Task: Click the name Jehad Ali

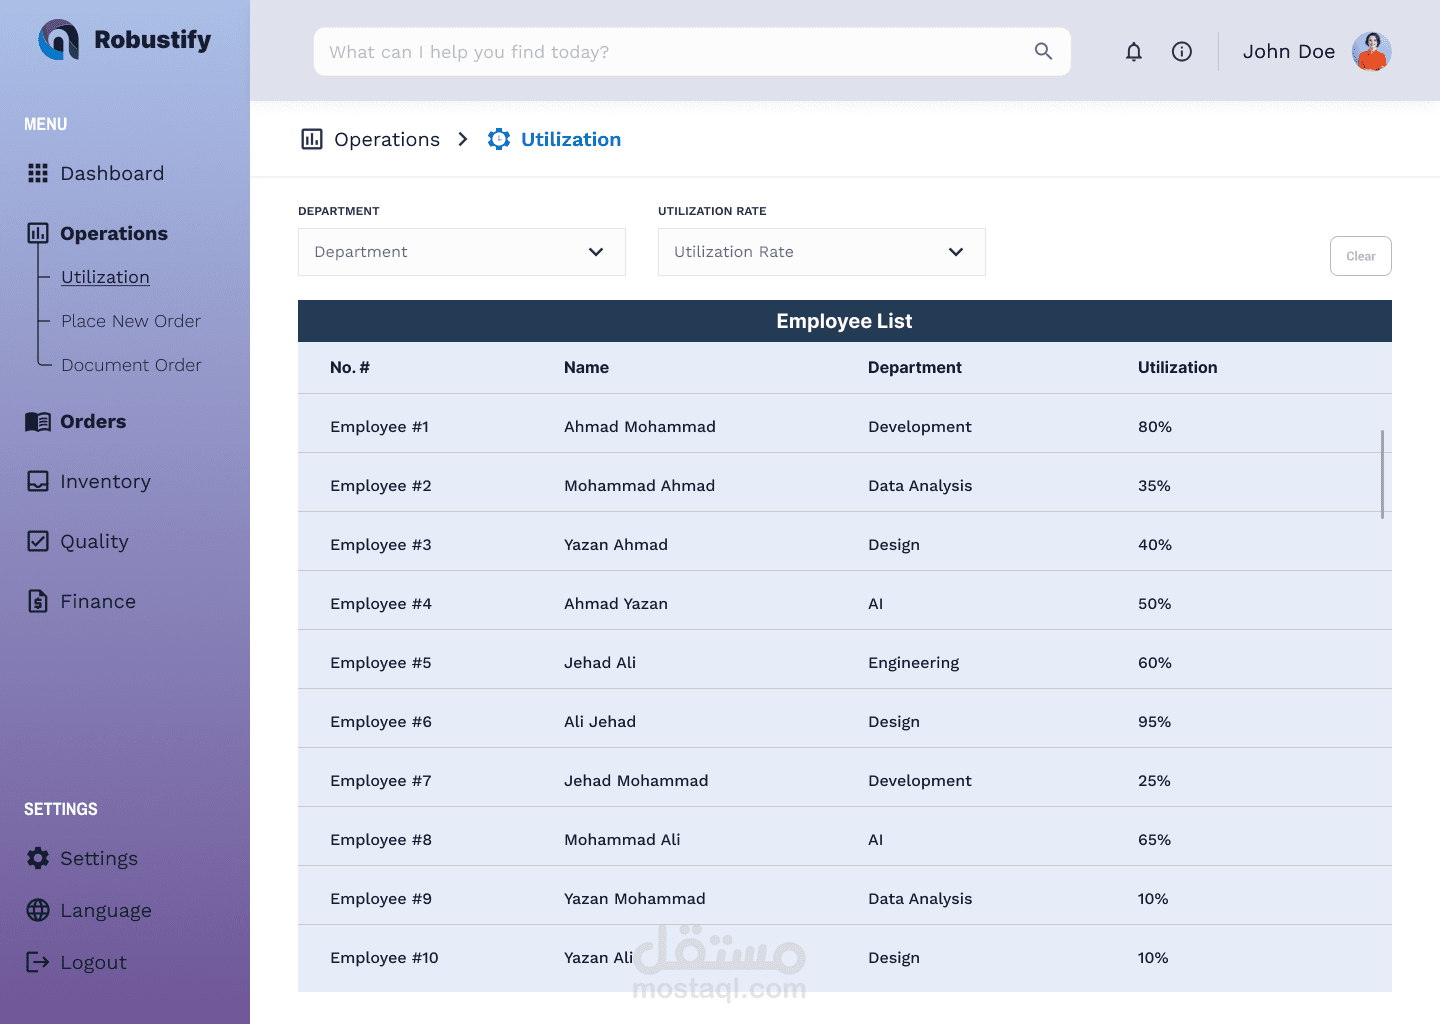Action: pyautogui.click(x=600, y=662)
